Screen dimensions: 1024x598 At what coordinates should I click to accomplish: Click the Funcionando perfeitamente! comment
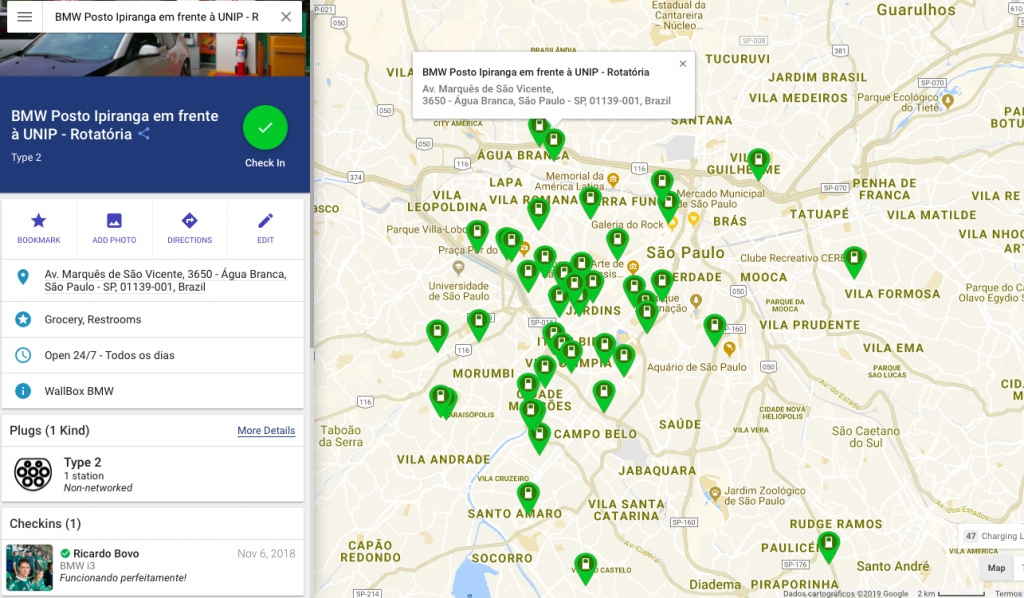123,578
